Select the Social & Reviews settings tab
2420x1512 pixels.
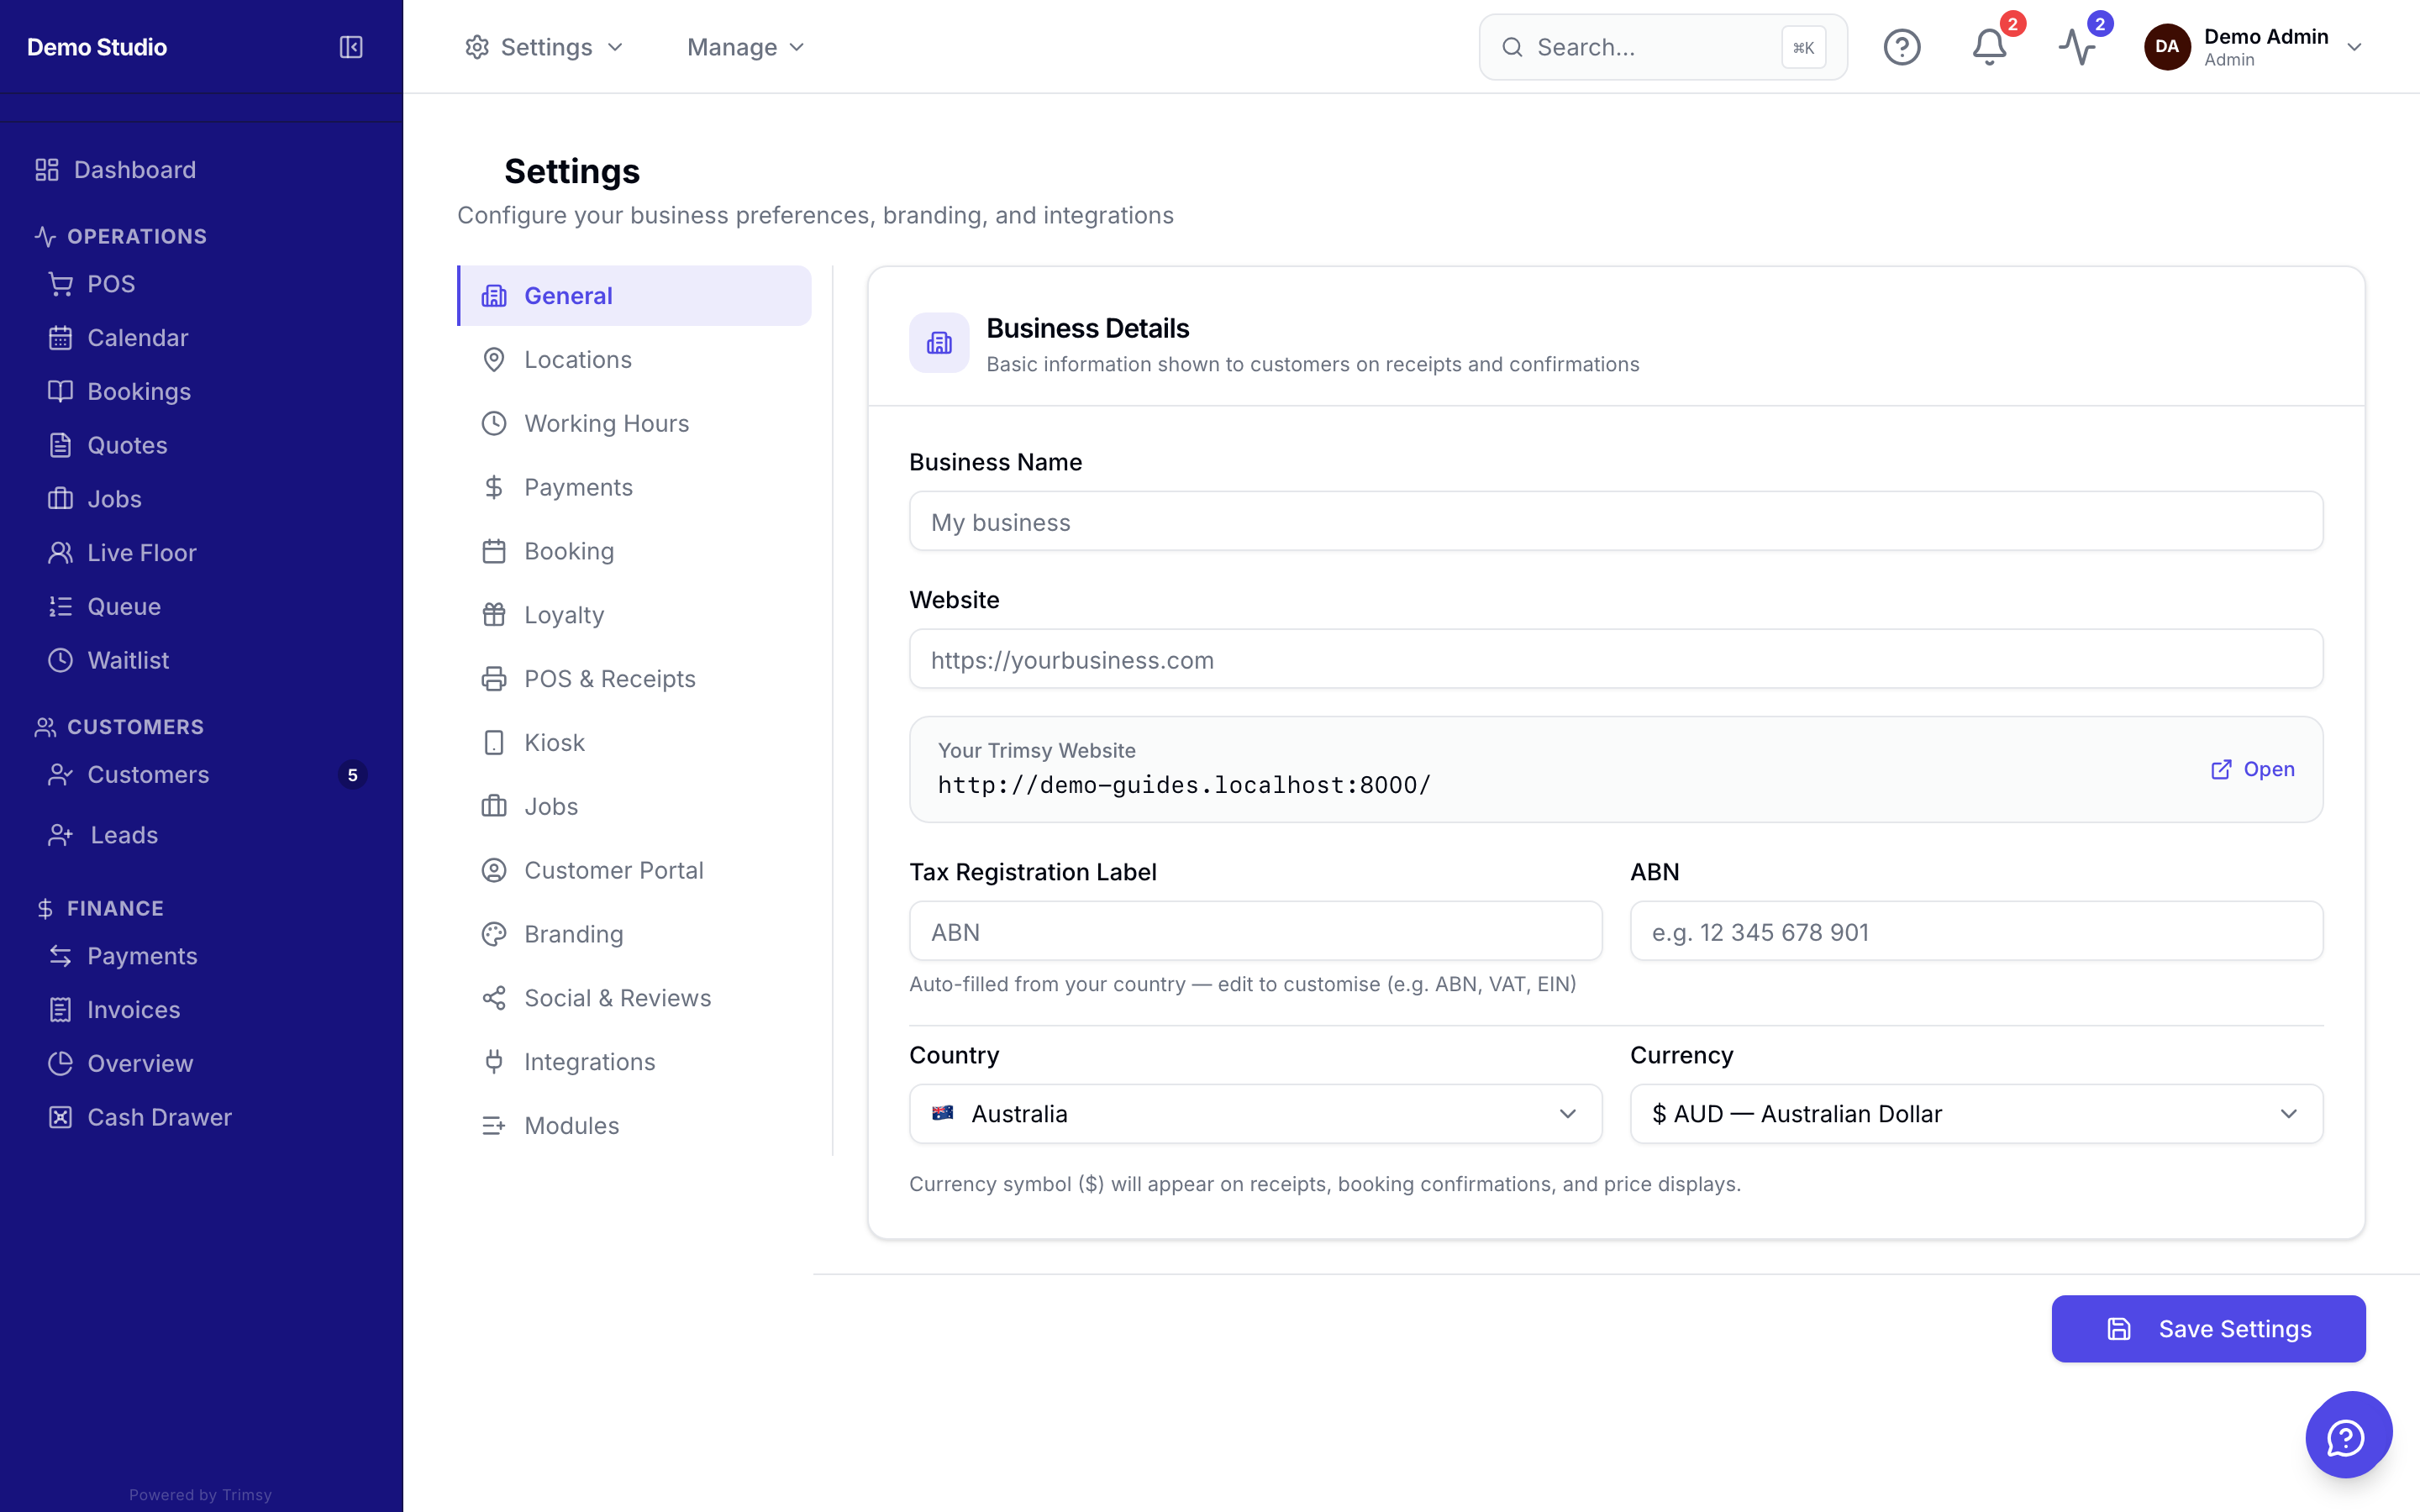pos(634,998)
